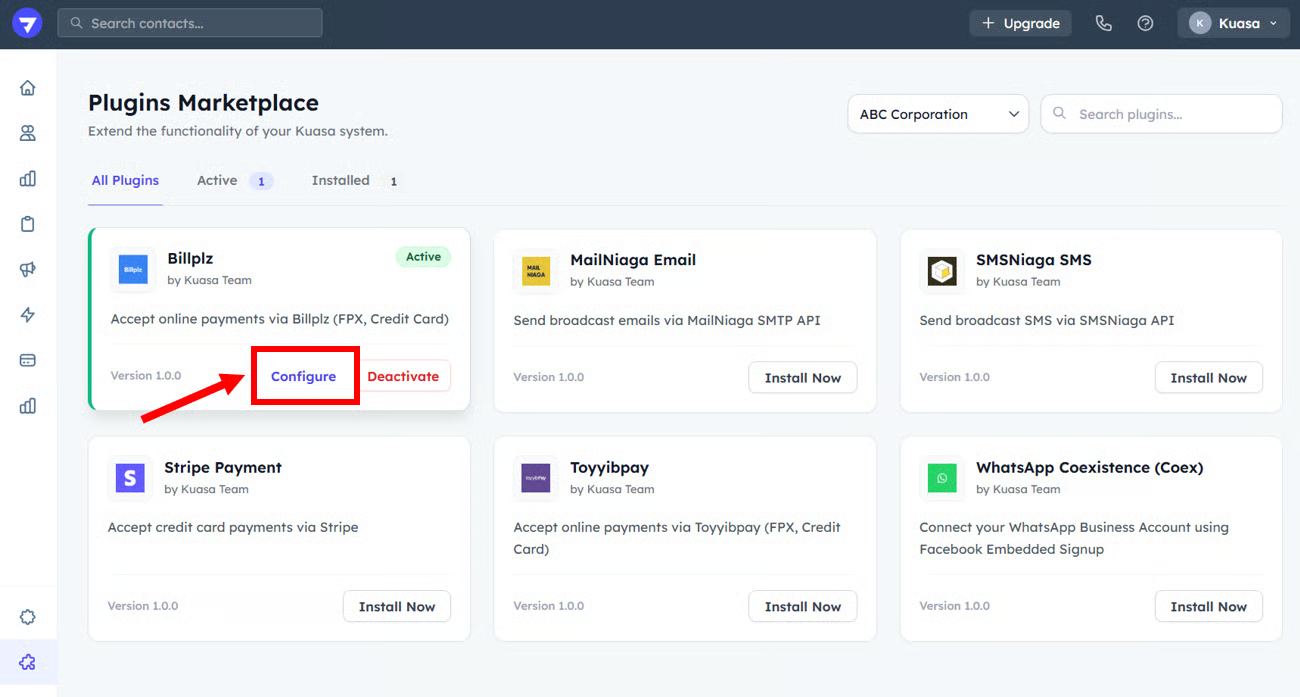Switch to the Installed tab
Image resolution: width=1300 pixels, height=697 pixels.
pyautogui.click(x=341, y=181)
